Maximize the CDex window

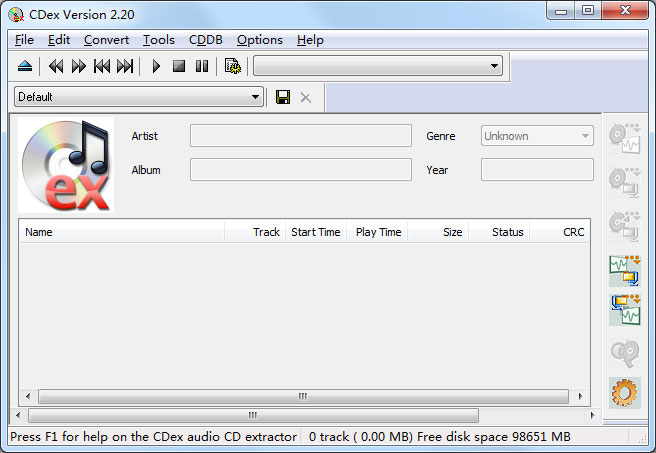[x=588, y=11]
